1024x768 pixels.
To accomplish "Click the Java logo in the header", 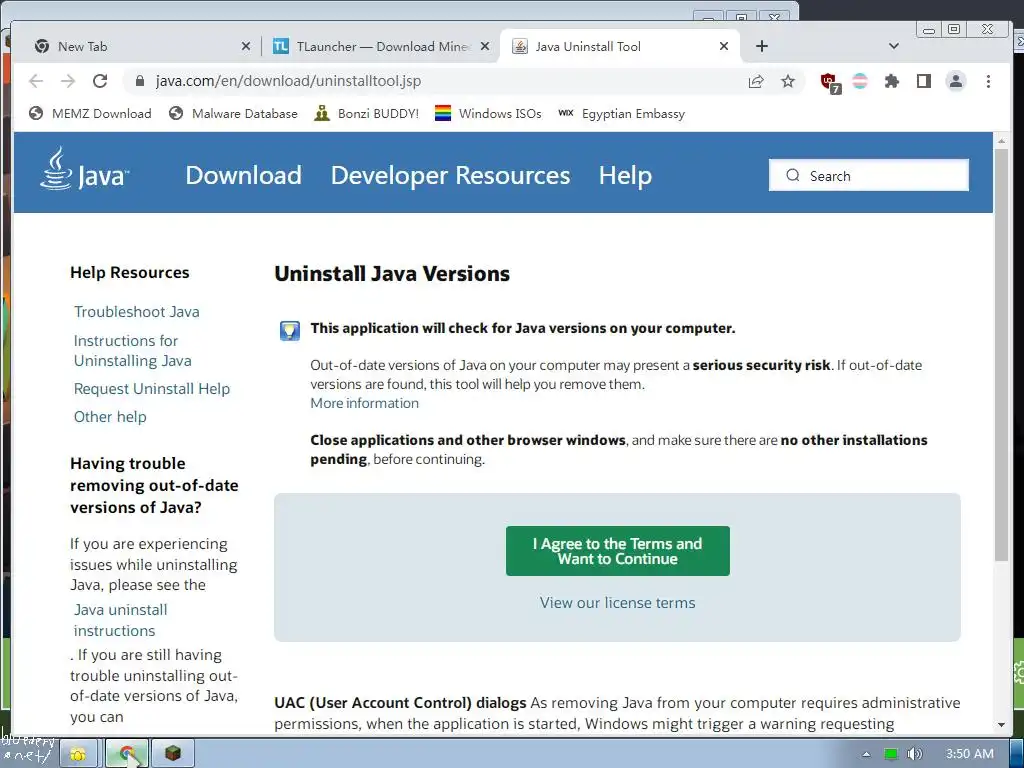I will [x=84, y=169].
